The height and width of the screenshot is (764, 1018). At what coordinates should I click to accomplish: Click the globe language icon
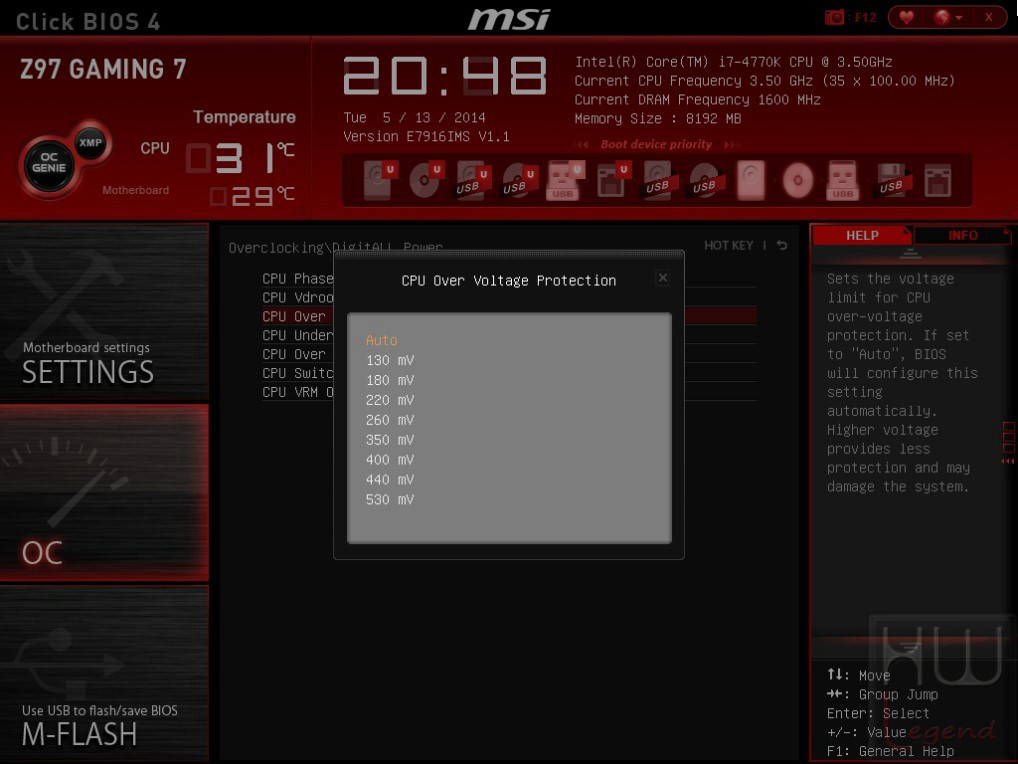click(941, 18)
